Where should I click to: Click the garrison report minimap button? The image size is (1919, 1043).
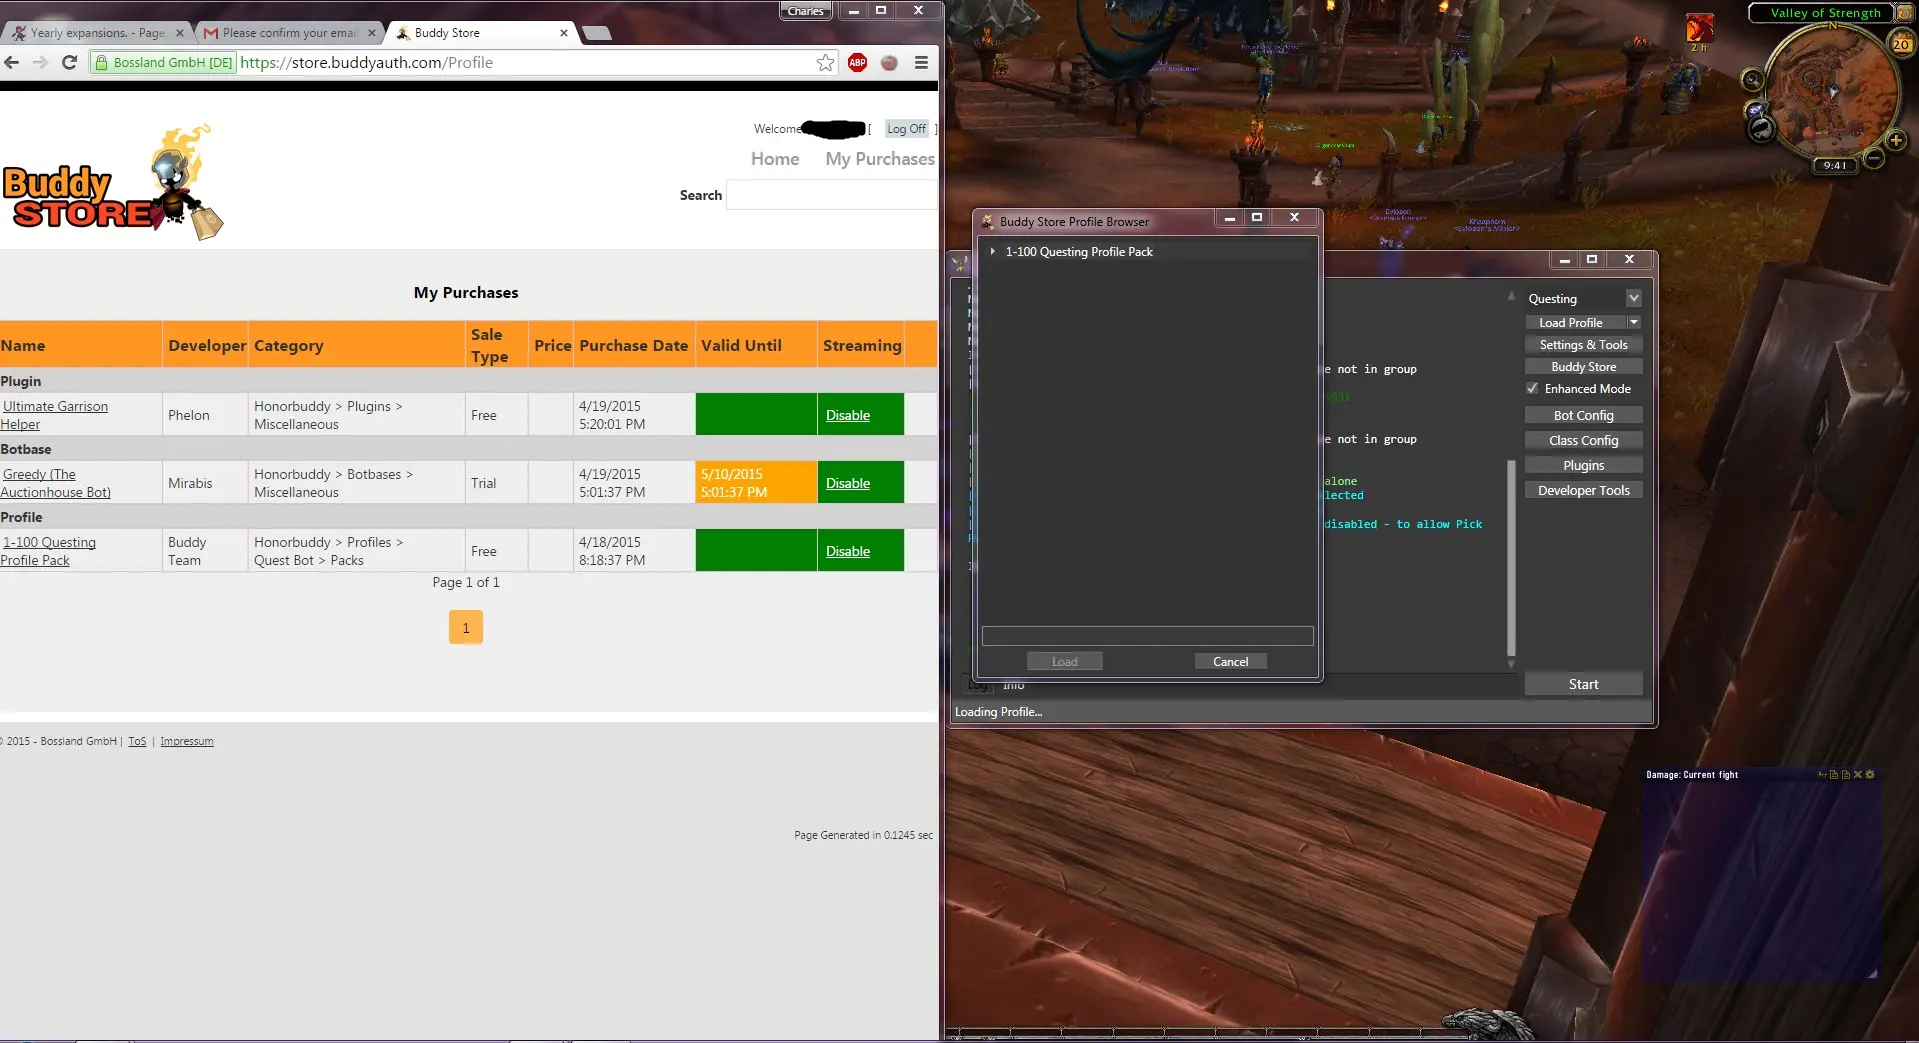pos(1761,128)
